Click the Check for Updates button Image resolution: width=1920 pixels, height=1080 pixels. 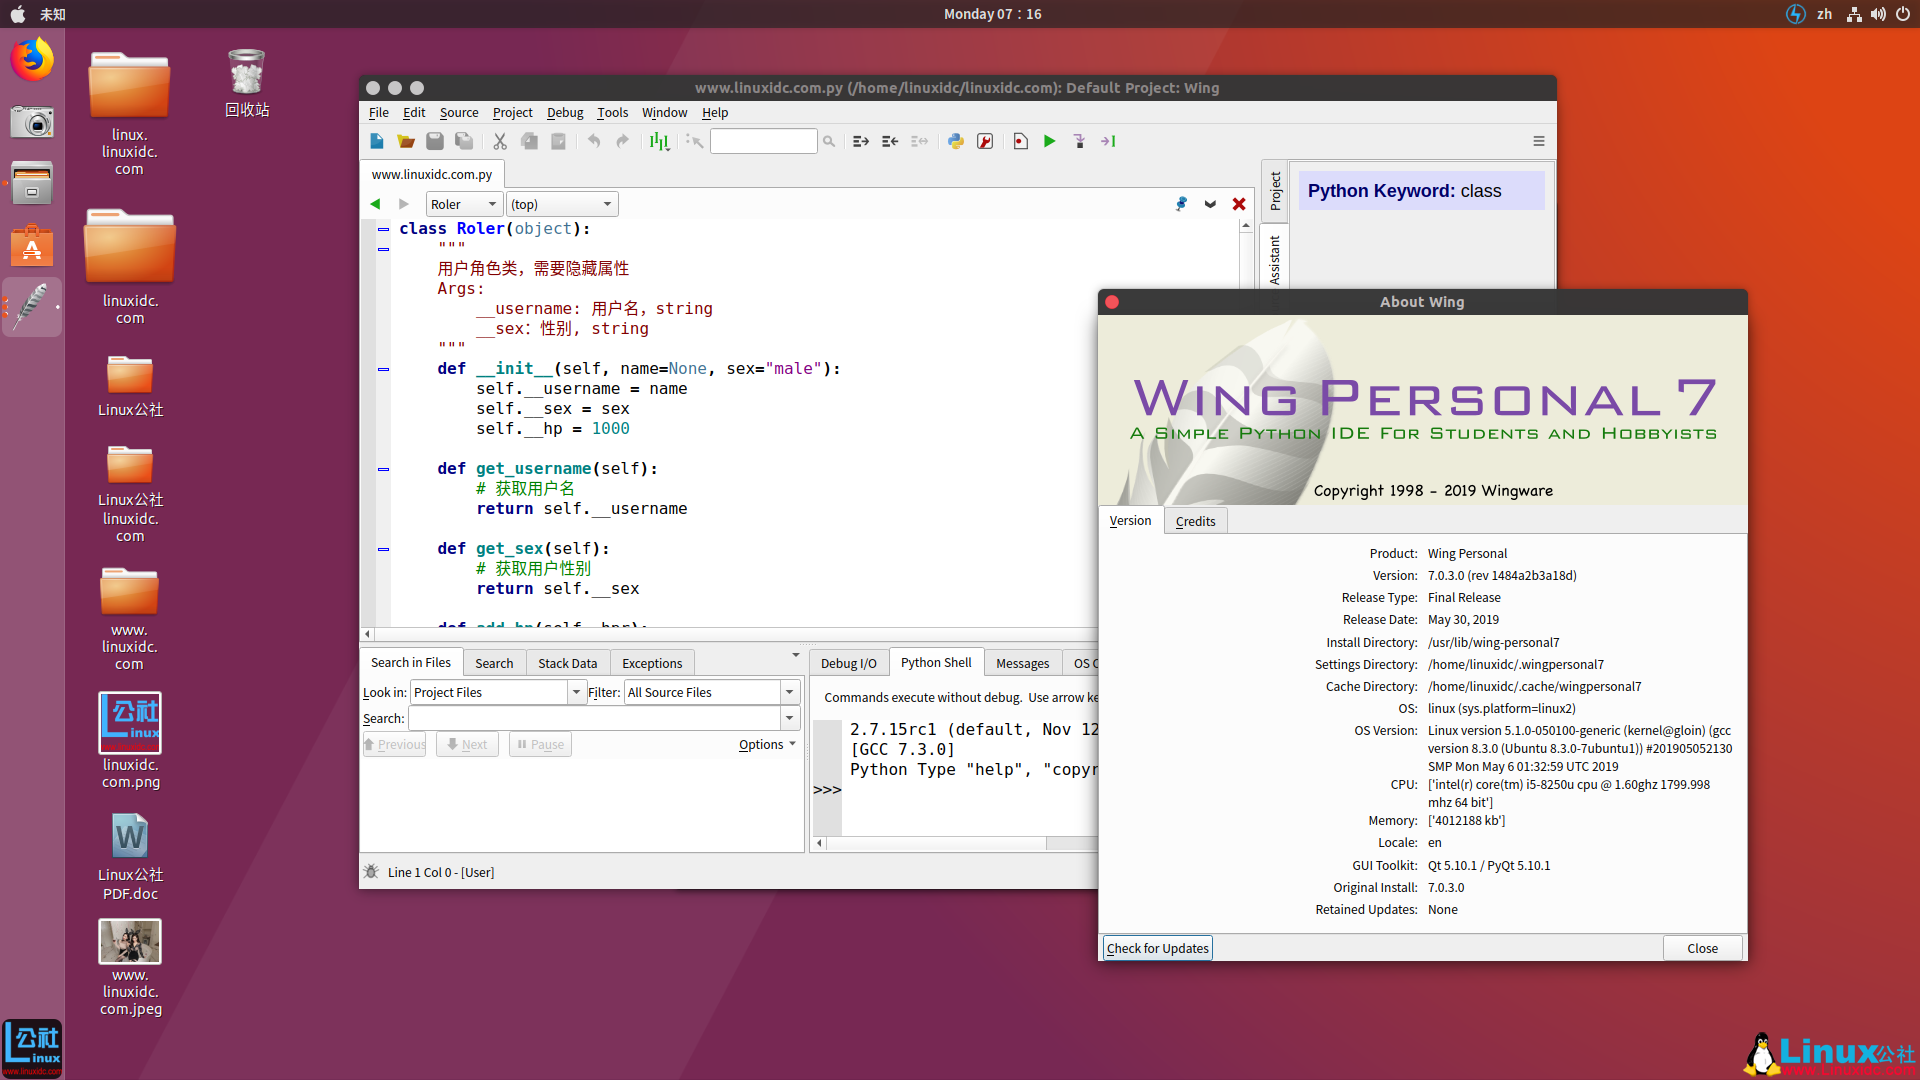[x=1159, y=947]
